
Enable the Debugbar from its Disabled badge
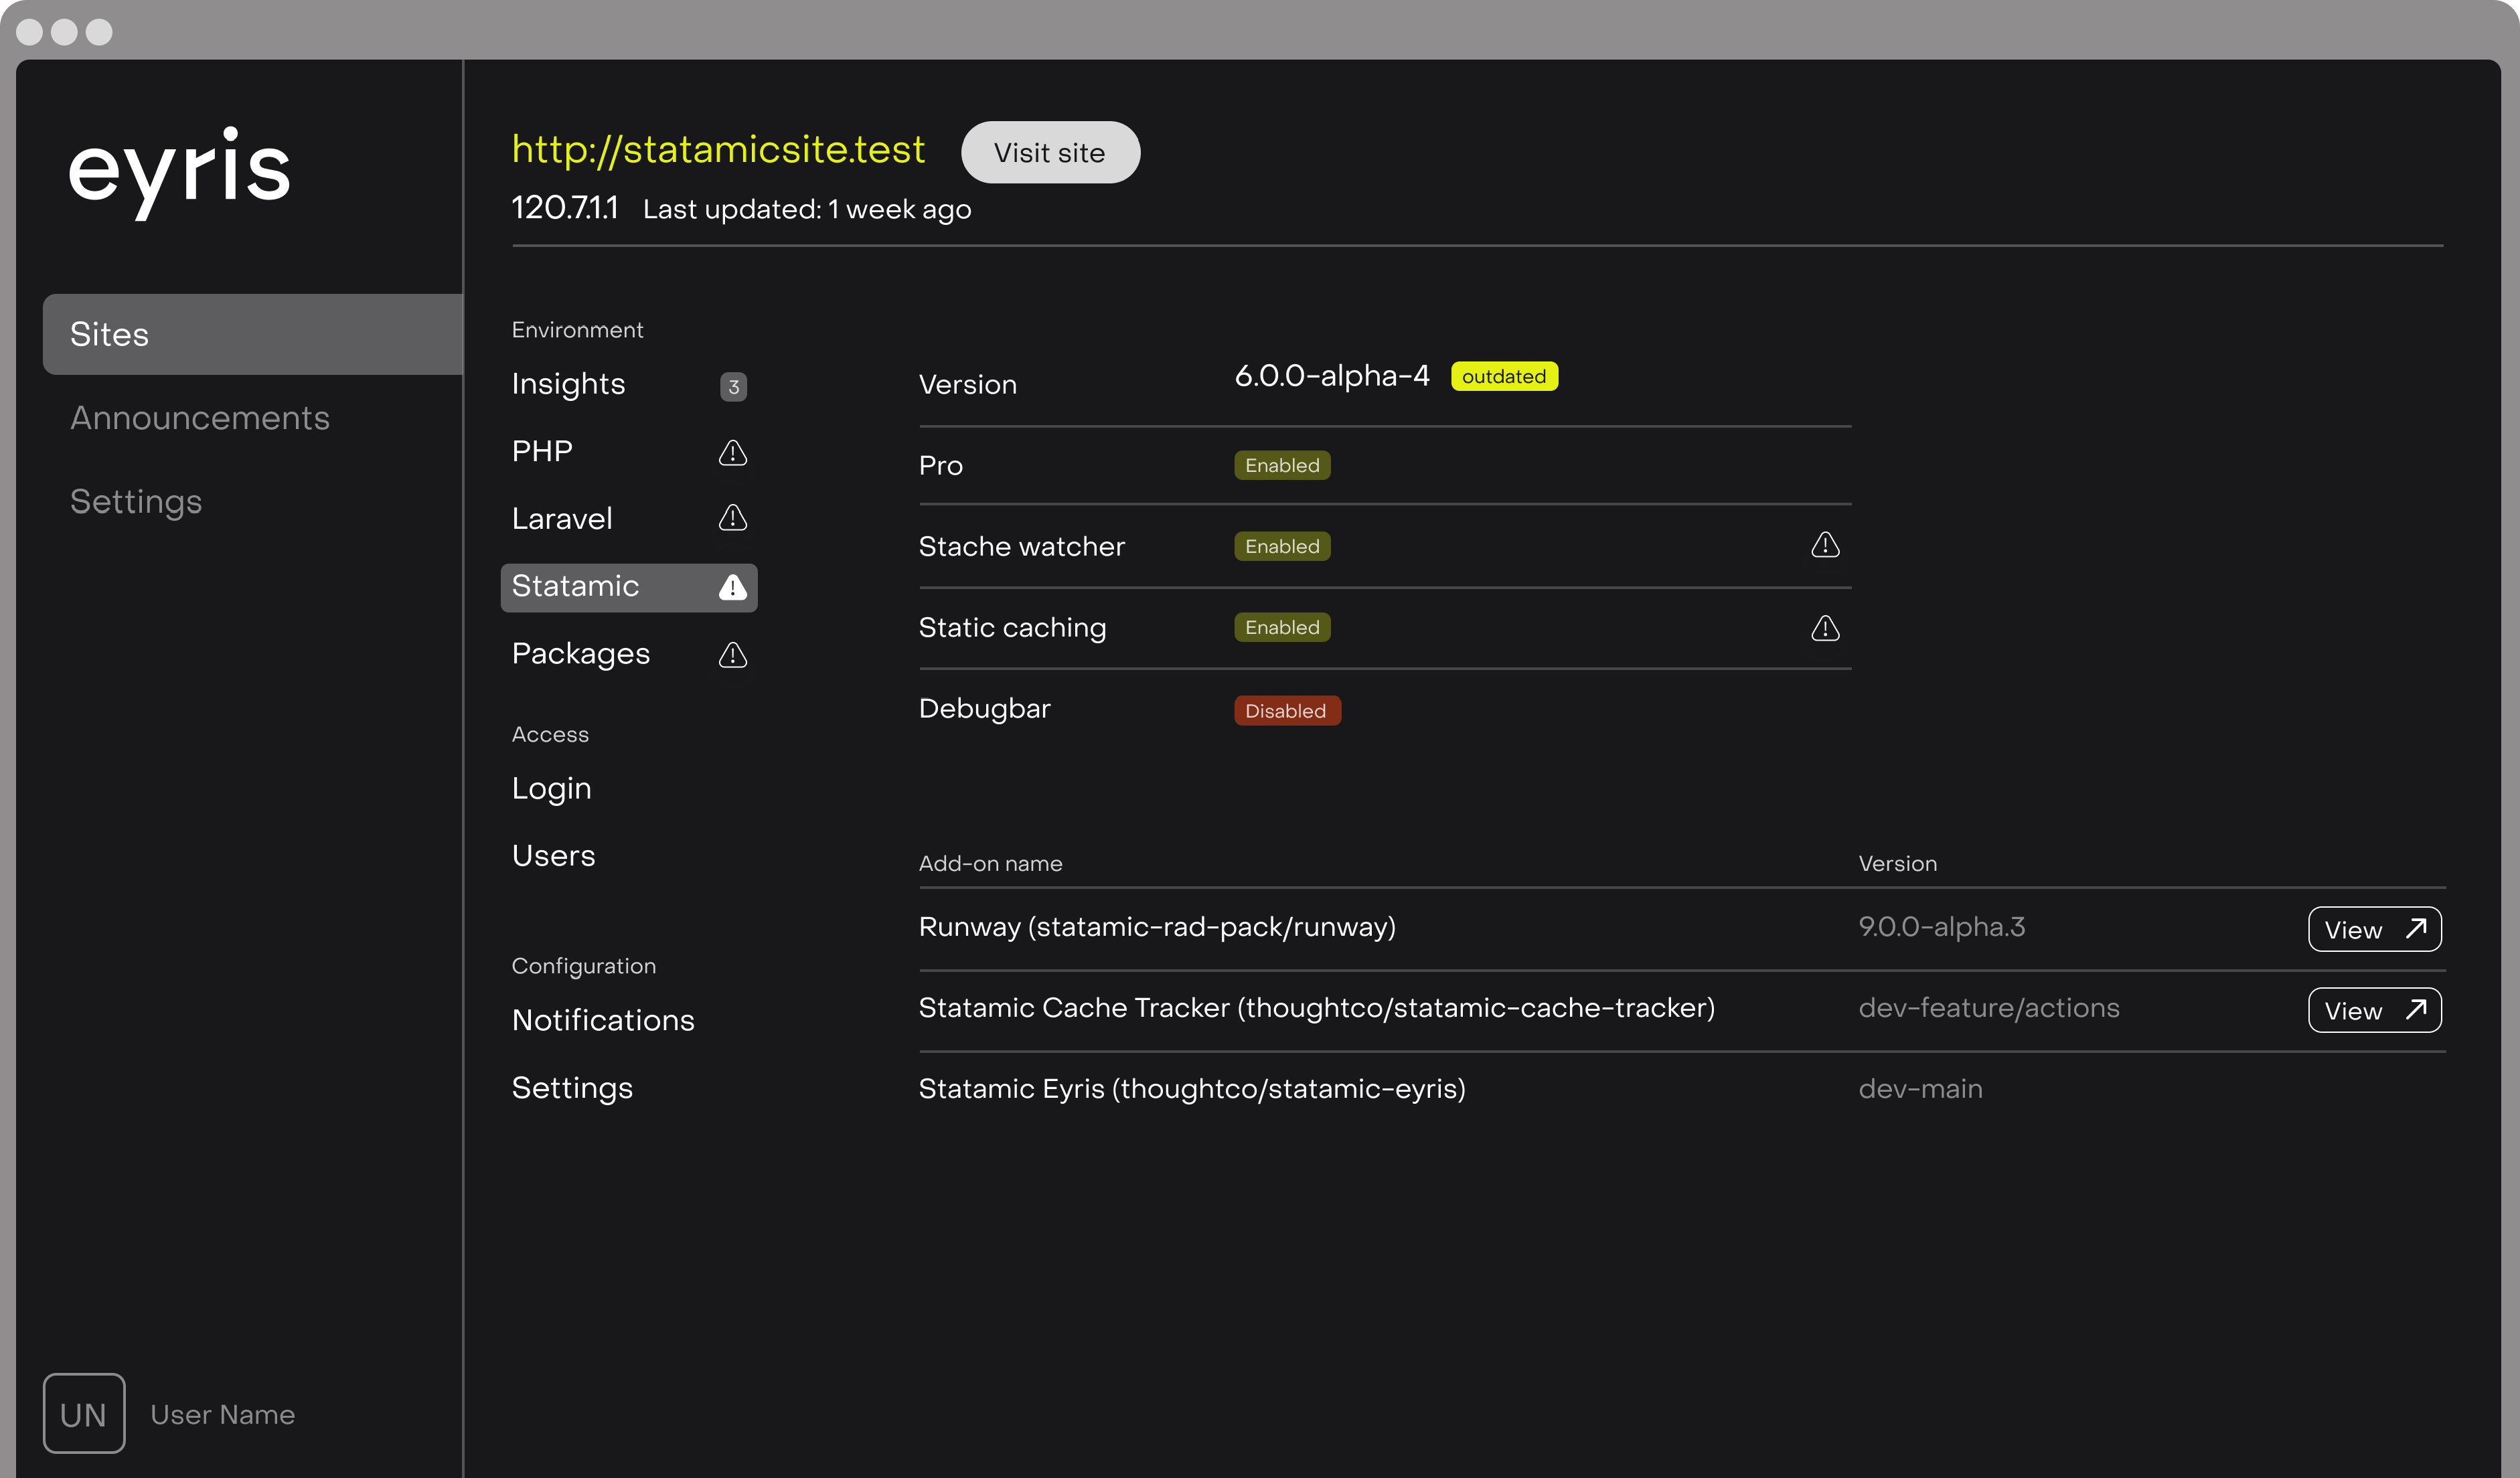[x=1286, y=710]
